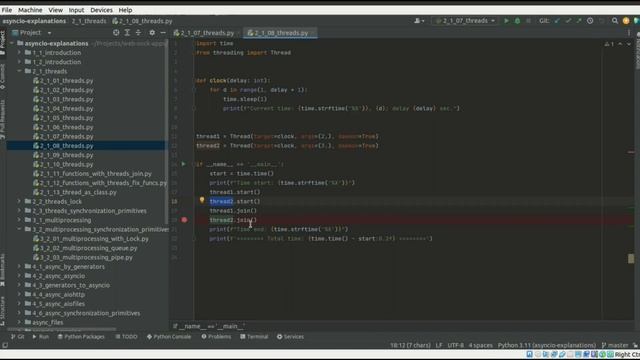Open the Terminal tool window
Viewport: 640px width, 360px height.
(x=254, y=337)
